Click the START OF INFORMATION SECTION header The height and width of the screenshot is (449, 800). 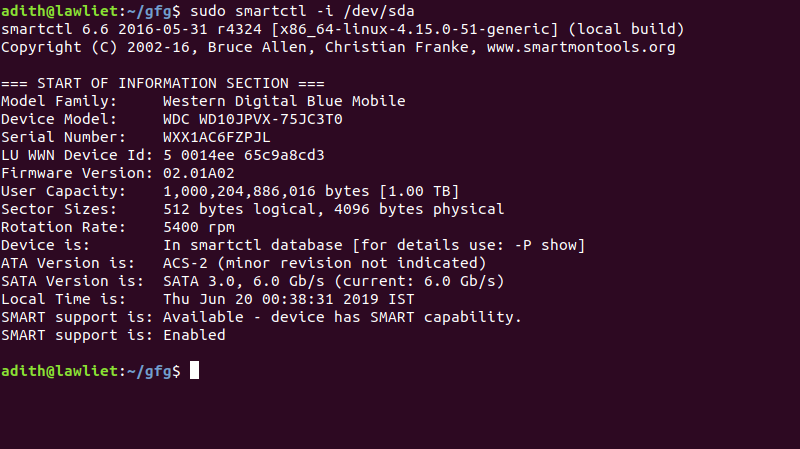click(163, 83)
